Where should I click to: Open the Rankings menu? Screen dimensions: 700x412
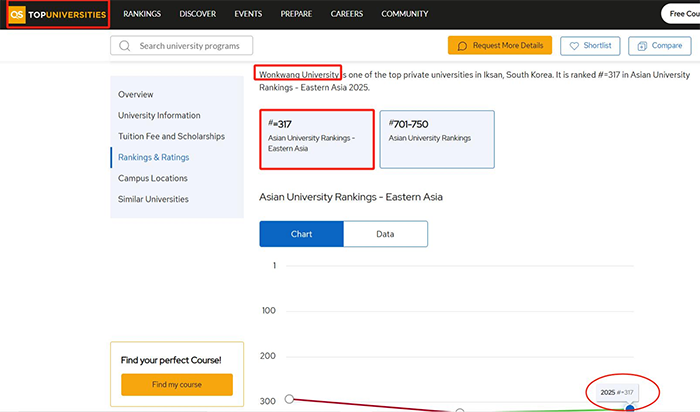point(142,14)
